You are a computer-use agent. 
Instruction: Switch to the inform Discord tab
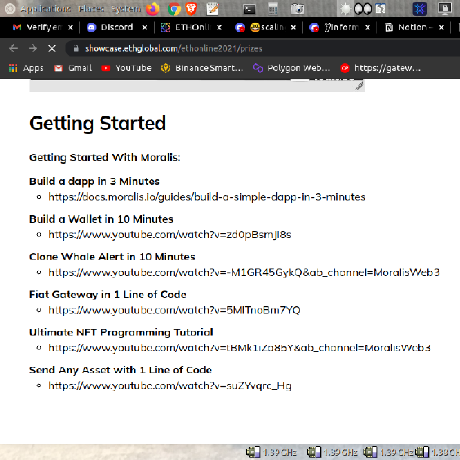[x=334, y=27]
